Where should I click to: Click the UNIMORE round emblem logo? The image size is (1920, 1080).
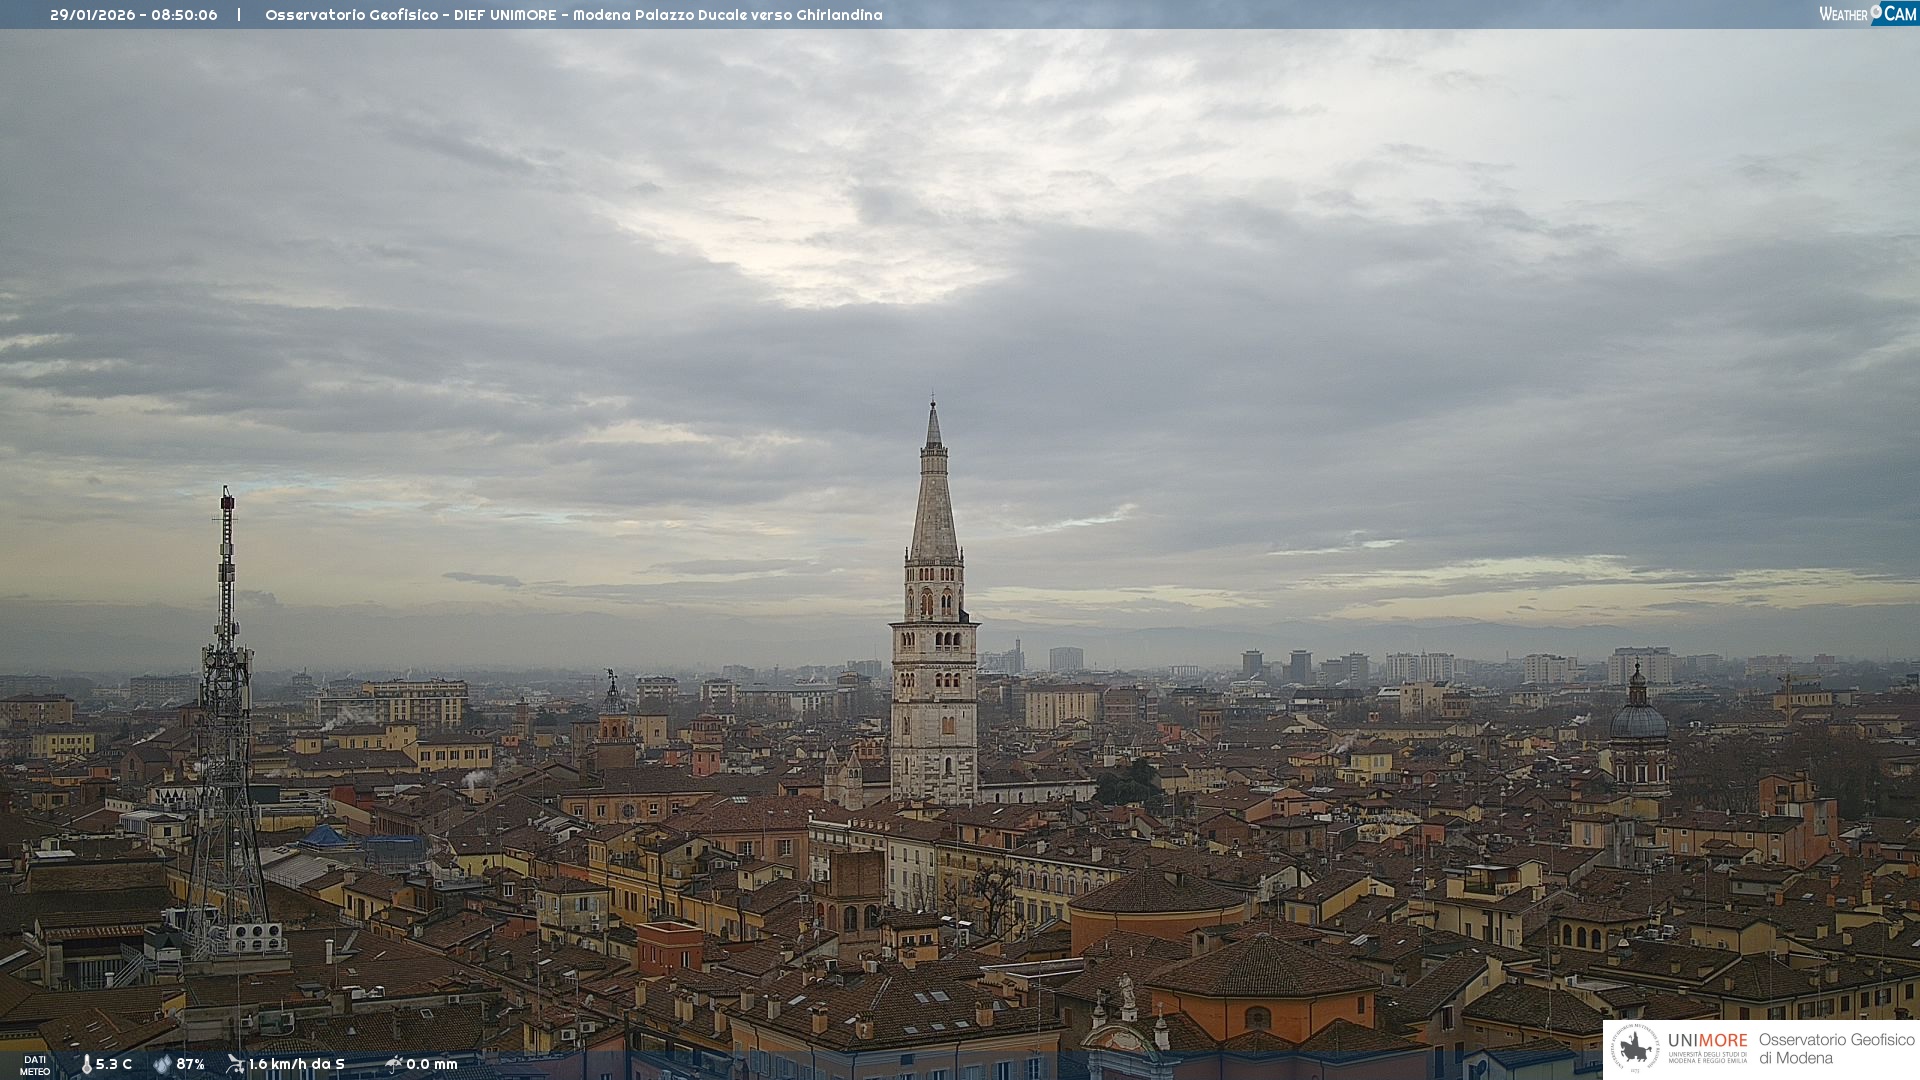pyautogui.click(x=1636, y=1048)
